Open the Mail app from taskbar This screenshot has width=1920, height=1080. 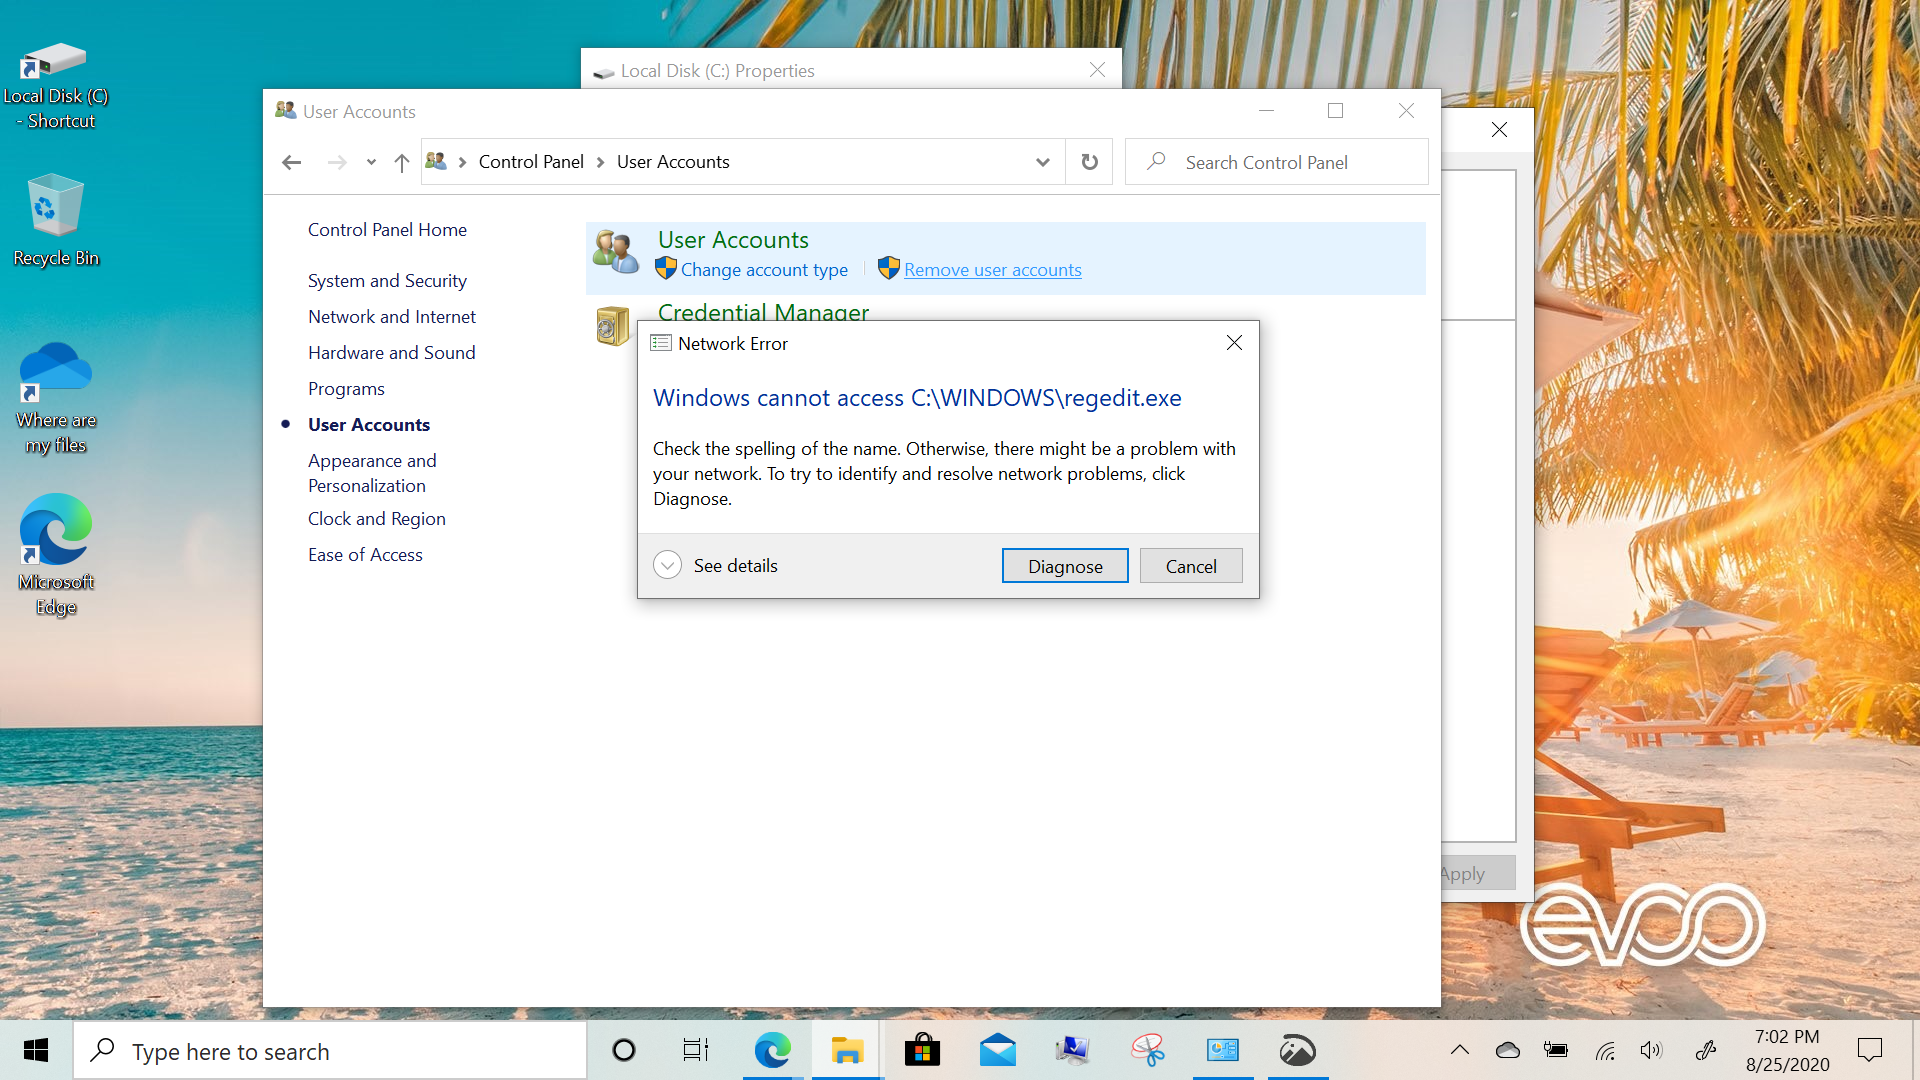pyautogui.click(x=998, y=1050)
